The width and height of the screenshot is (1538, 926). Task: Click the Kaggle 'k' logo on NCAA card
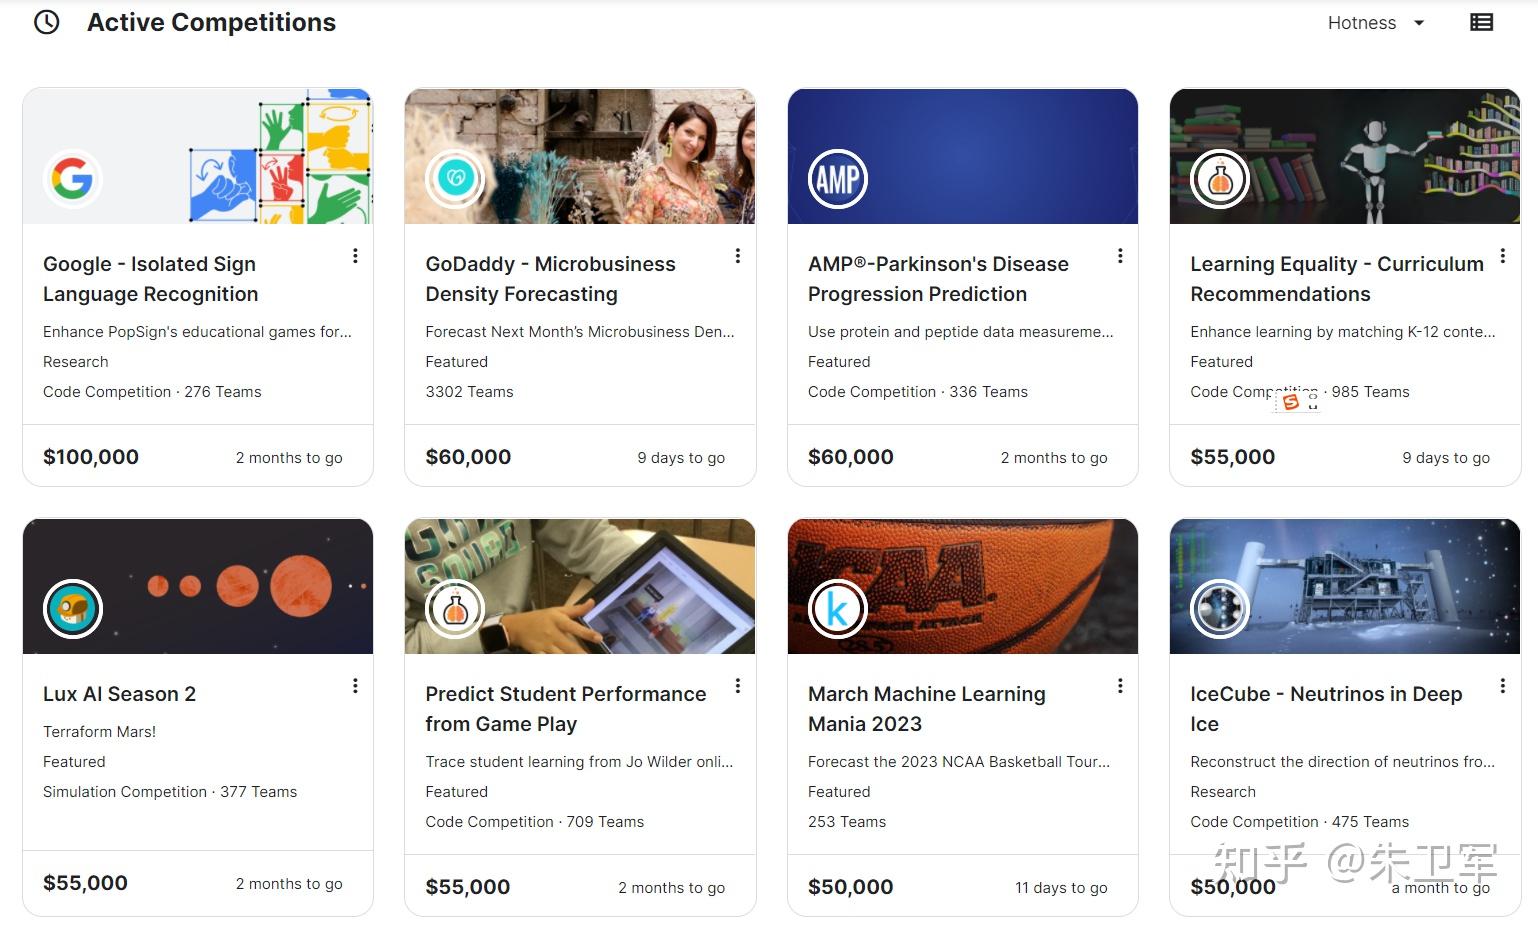point(837,608)
